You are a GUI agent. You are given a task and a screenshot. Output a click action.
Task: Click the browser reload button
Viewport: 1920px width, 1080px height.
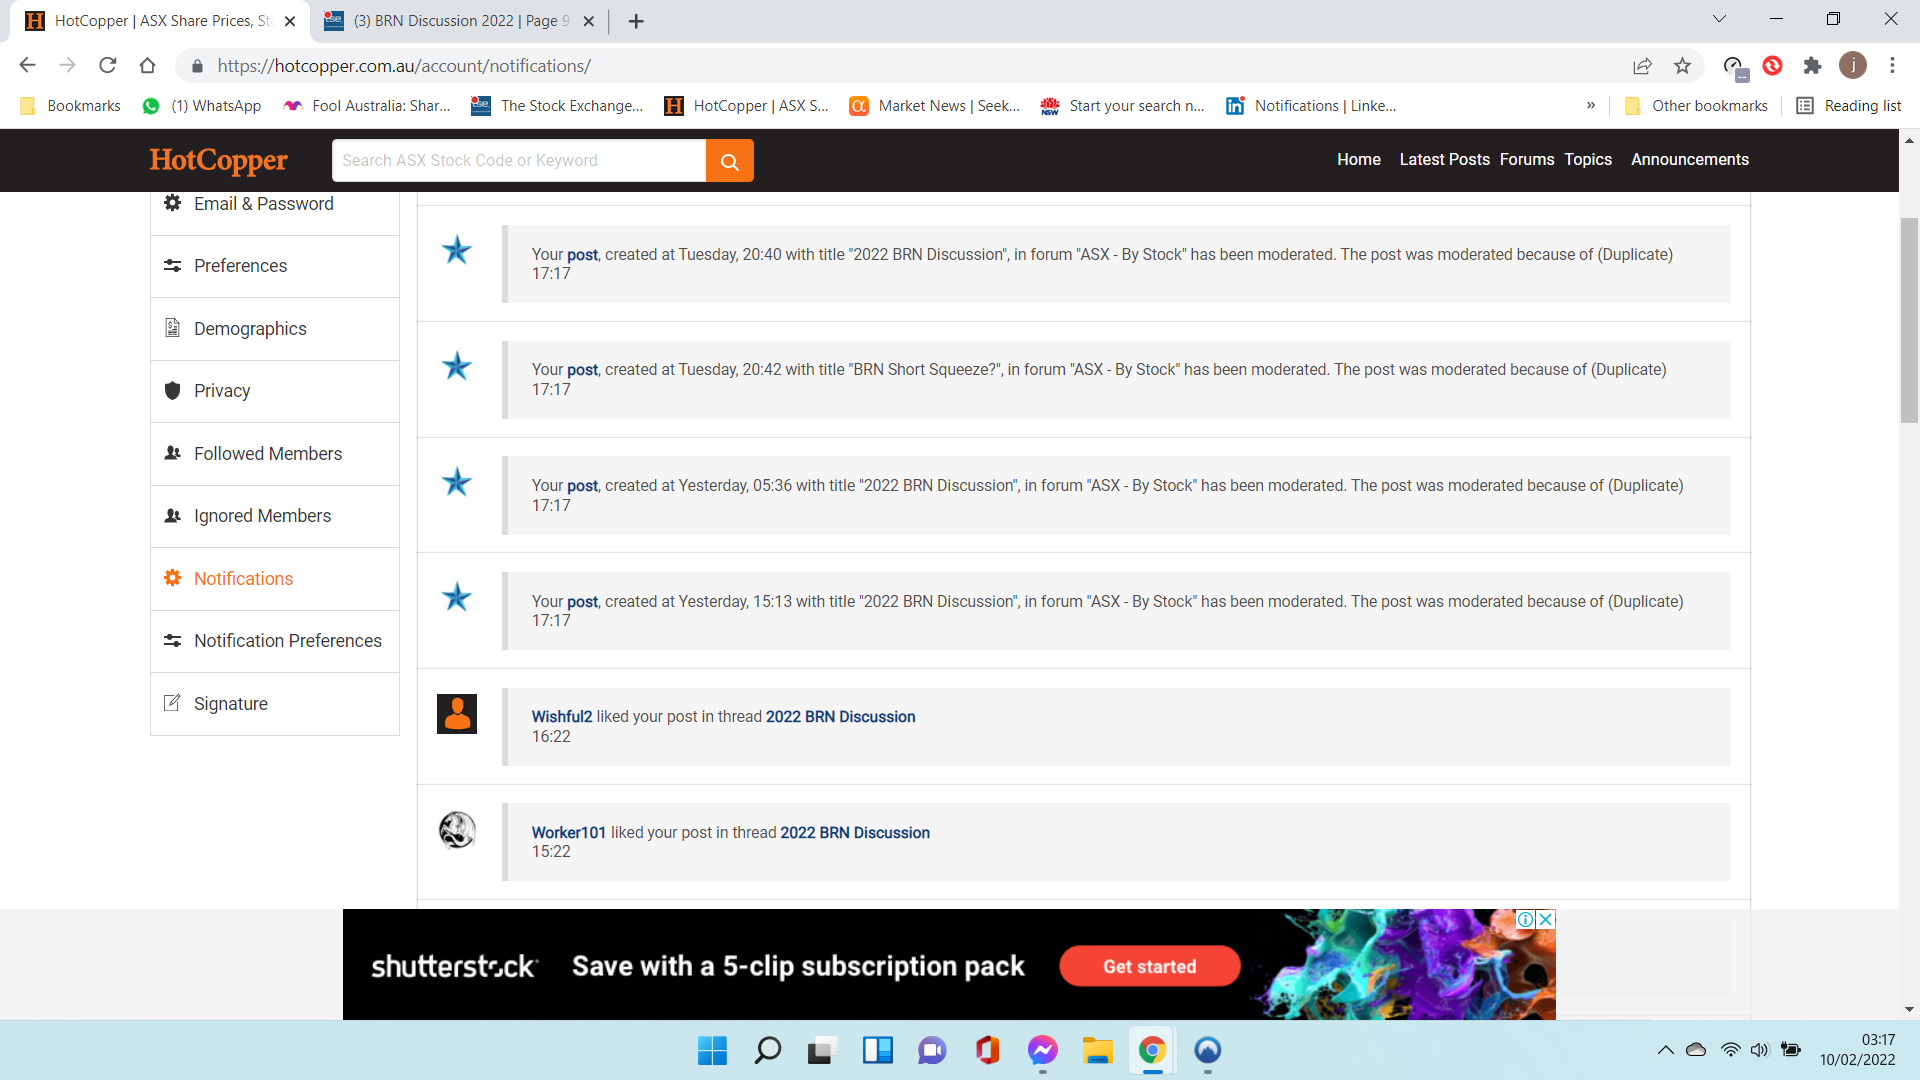coord(108,66)
